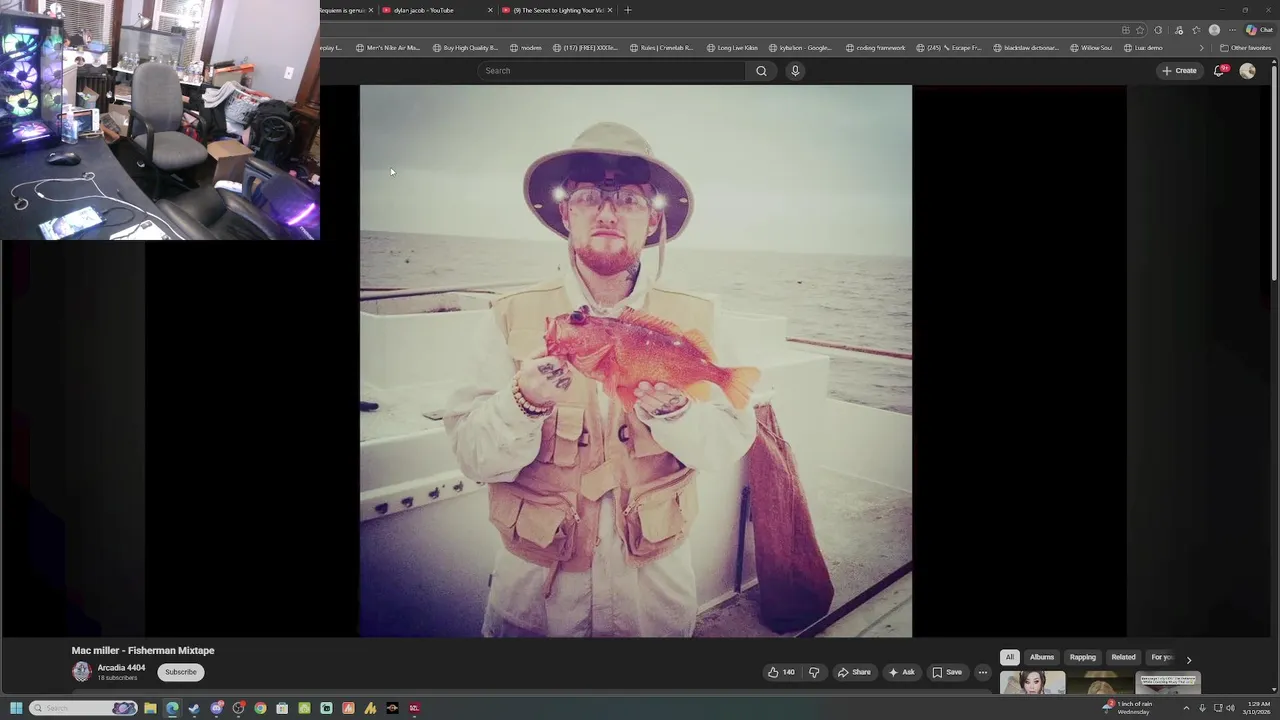This screenshot has width=1280, height=720.
Task: Click the Windows taskbar search box
Action: click(x=83, y=708)
